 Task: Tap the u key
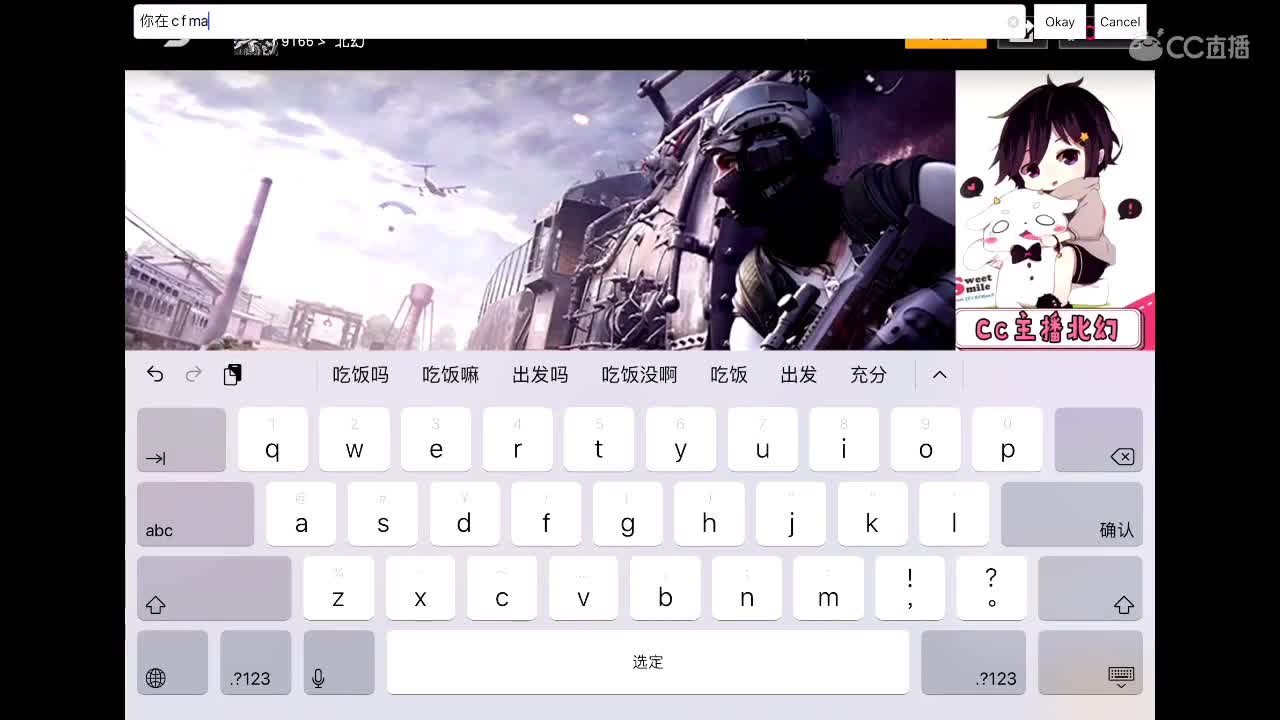click(x=762, y=439)
